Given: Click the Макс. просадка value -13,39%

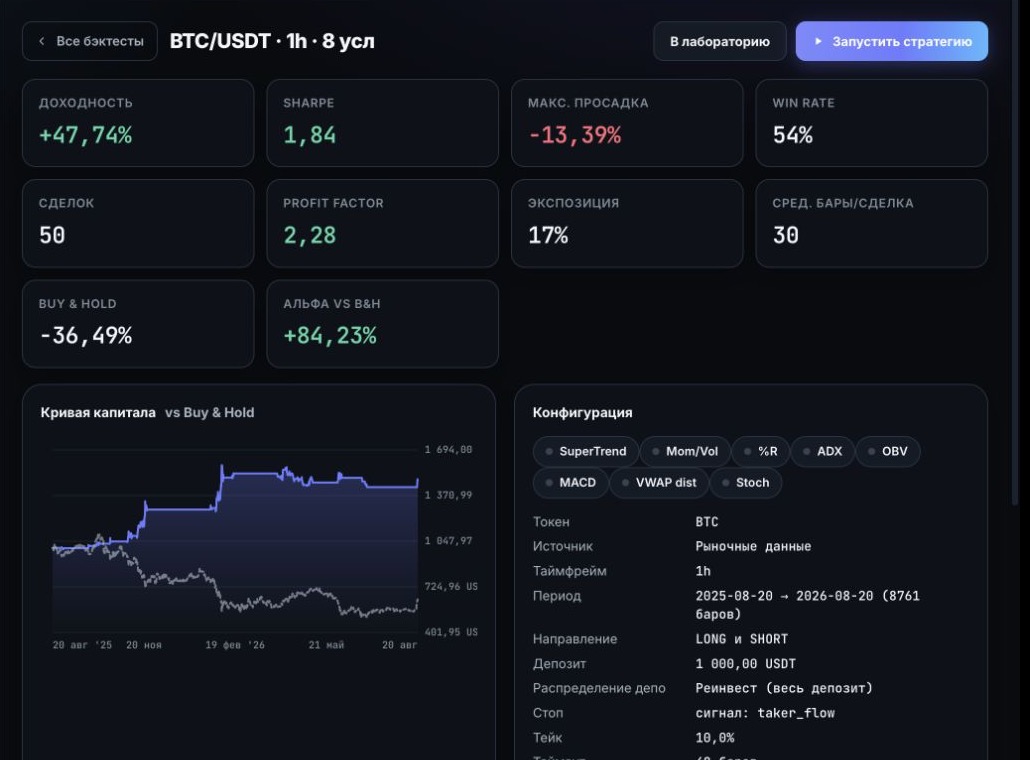Looking at the screenshot, I should point(575,135).
